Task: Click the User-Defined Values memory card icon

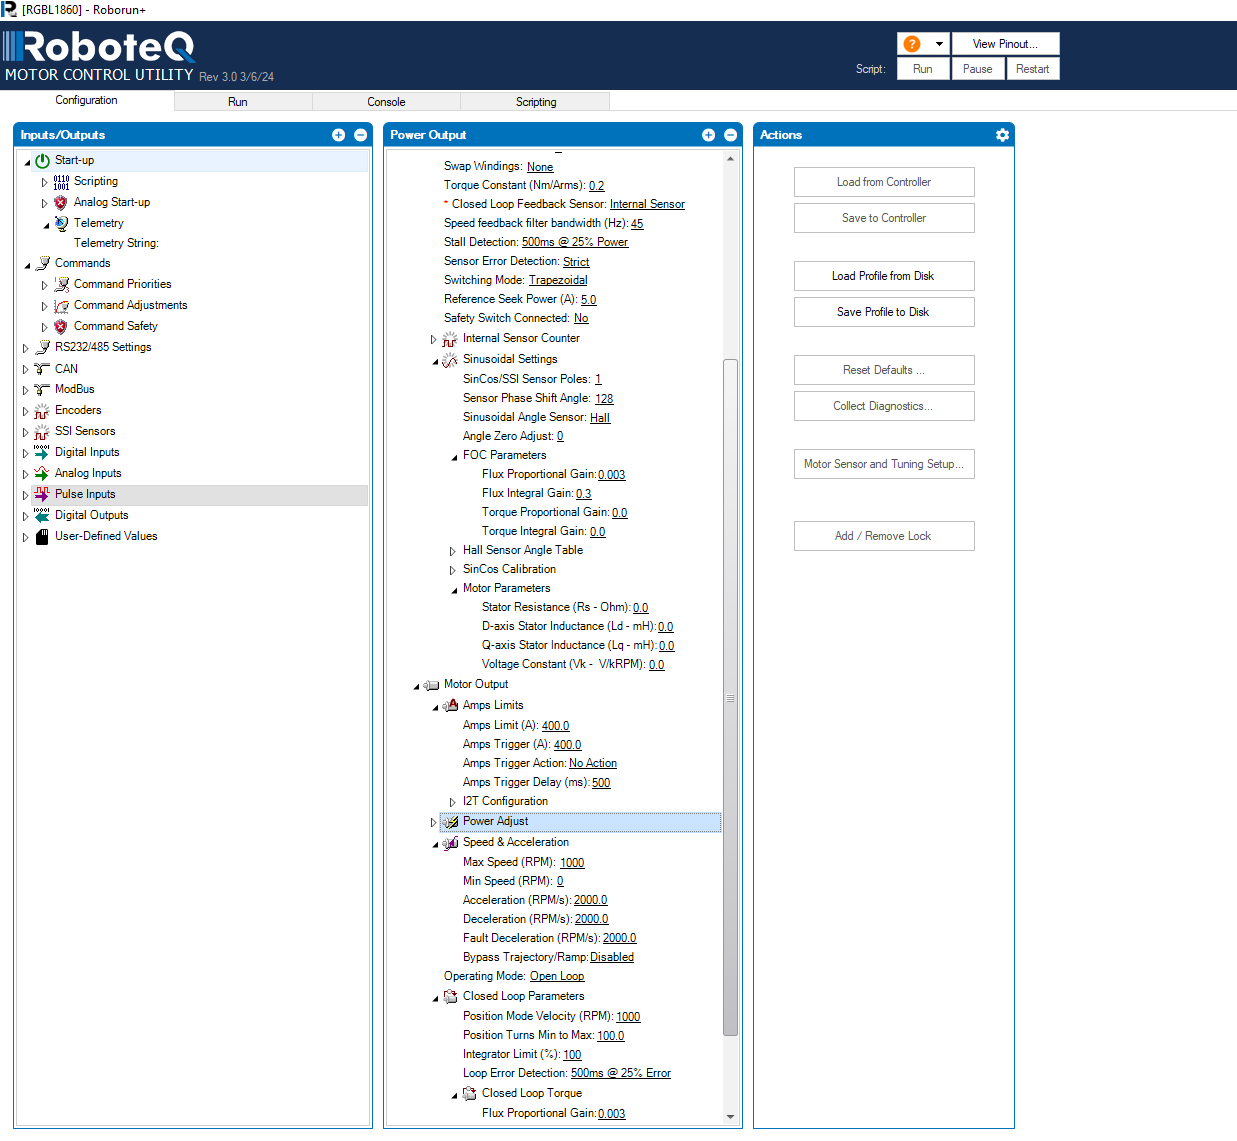Action: click(x=42, y=537)
